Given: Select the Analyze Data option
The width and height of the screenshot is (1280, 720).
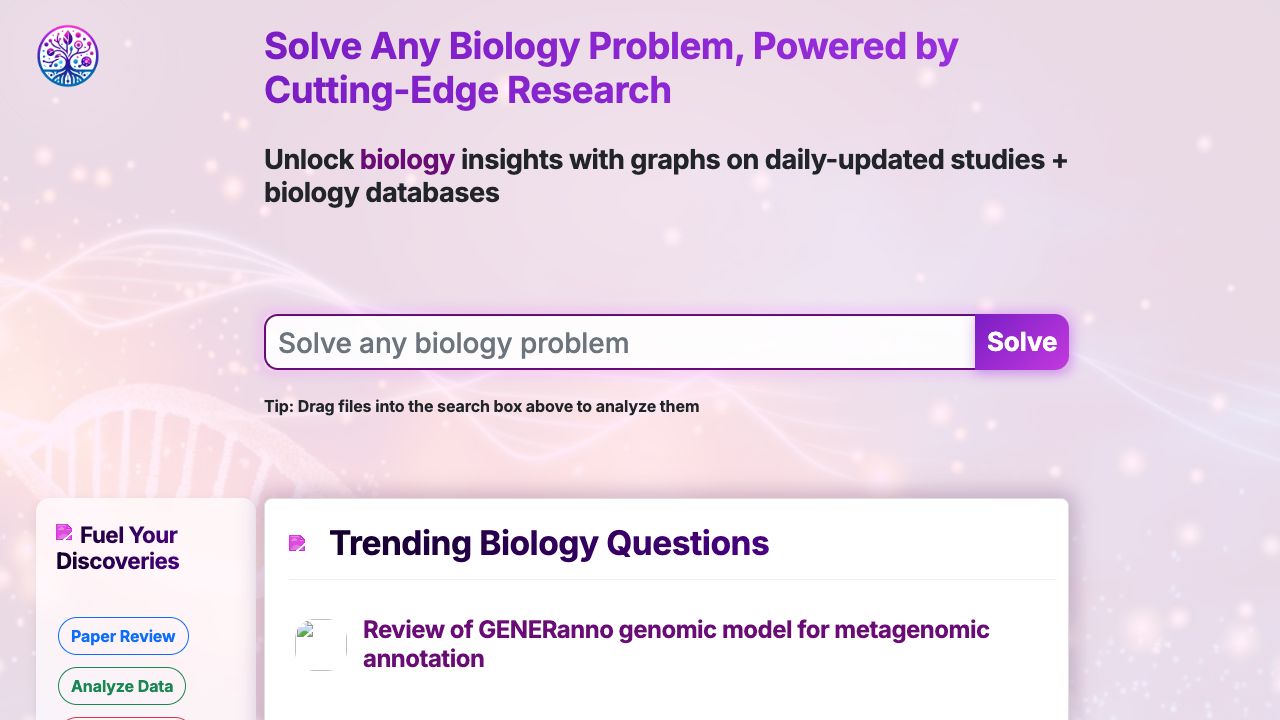Looking at the screenshot, I should [x=122, y=686].
